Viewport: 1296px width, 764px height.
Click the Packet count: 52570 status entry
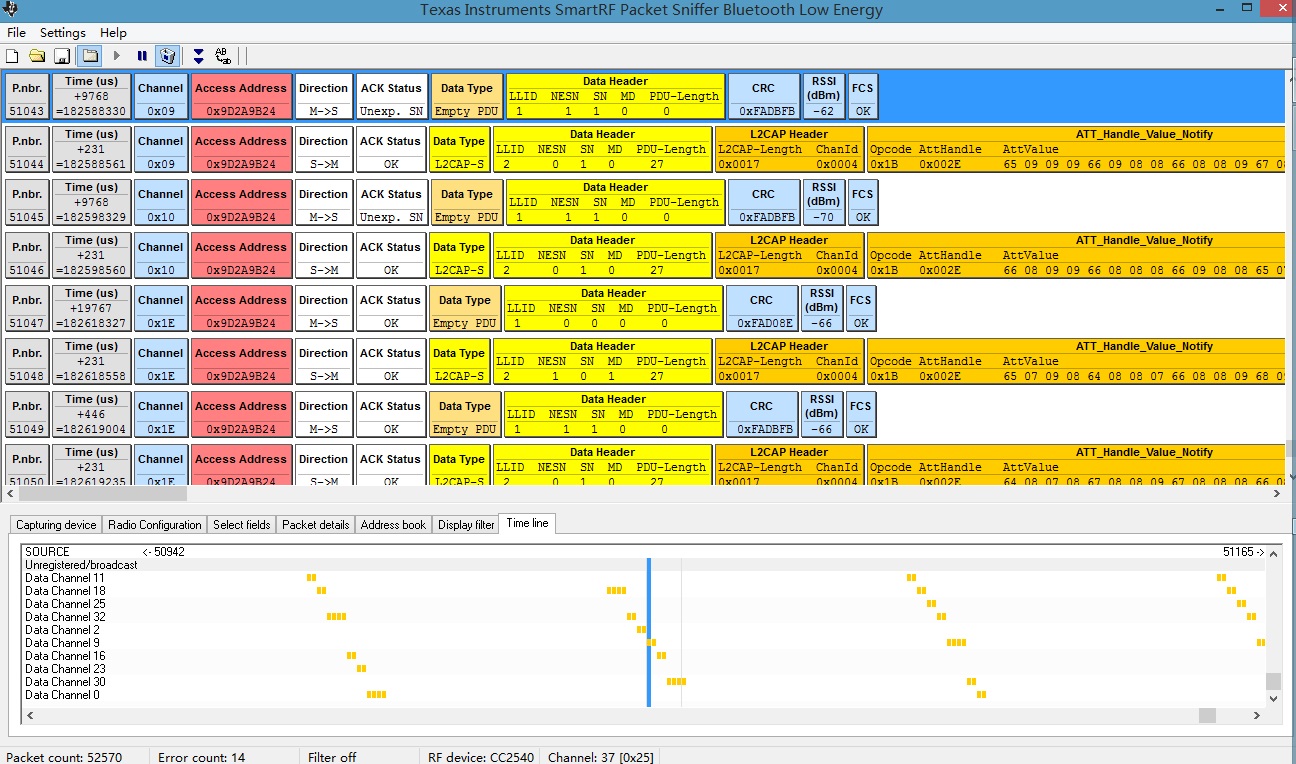pyautogui.click(x=64, y=757)
